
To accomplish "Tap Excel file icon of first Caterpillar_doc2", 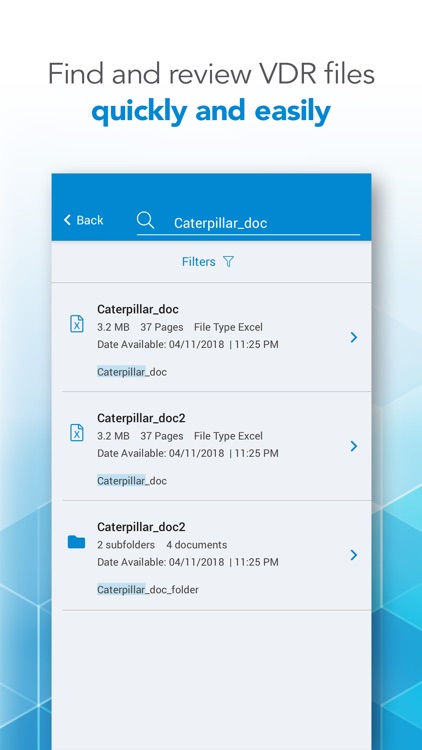I will point(77,432).
